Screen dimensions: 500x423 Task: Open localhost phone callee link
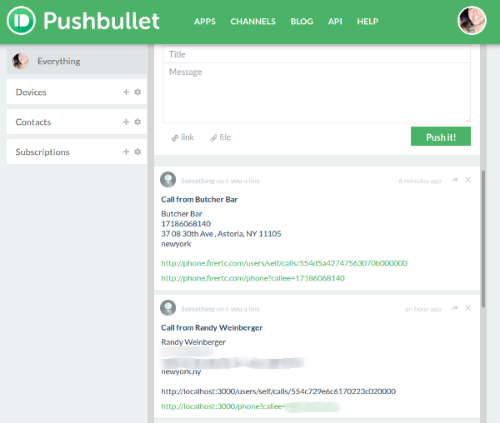(250, 406)
